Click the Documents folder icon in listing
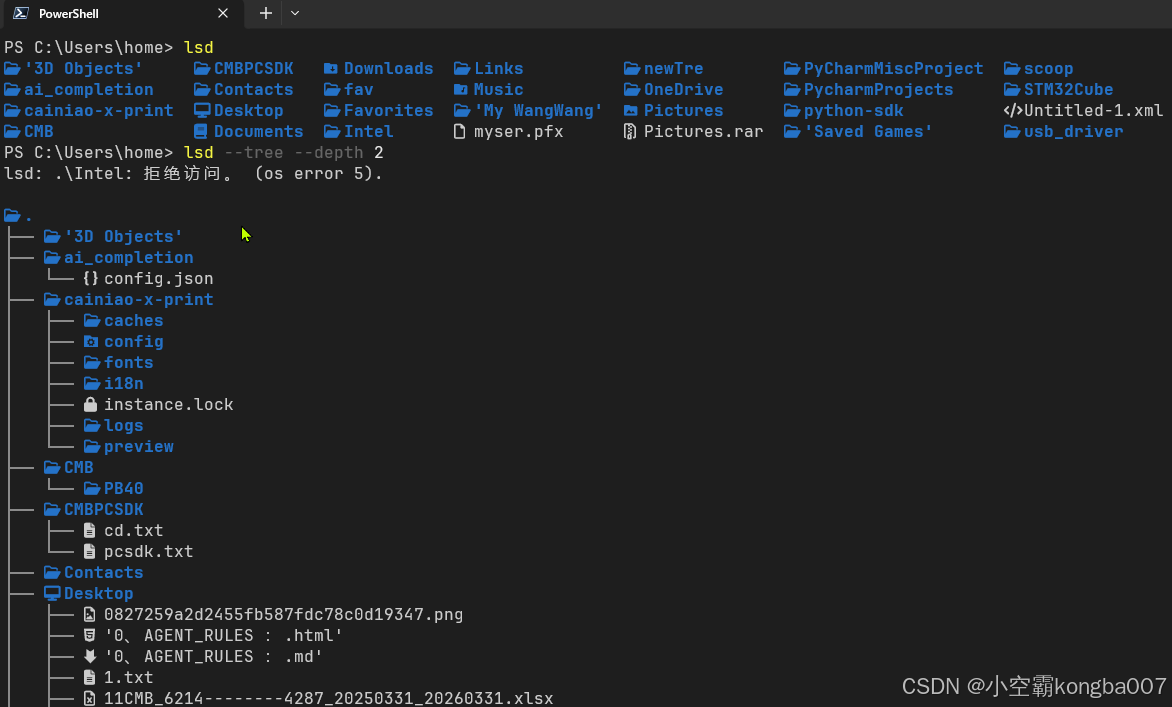Screen dimensions: 1172x707 click(201, 132)
